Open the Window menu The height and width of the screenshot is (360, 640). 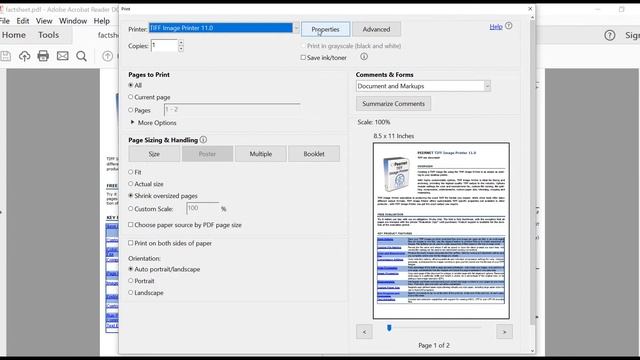[x=73, y=21]
